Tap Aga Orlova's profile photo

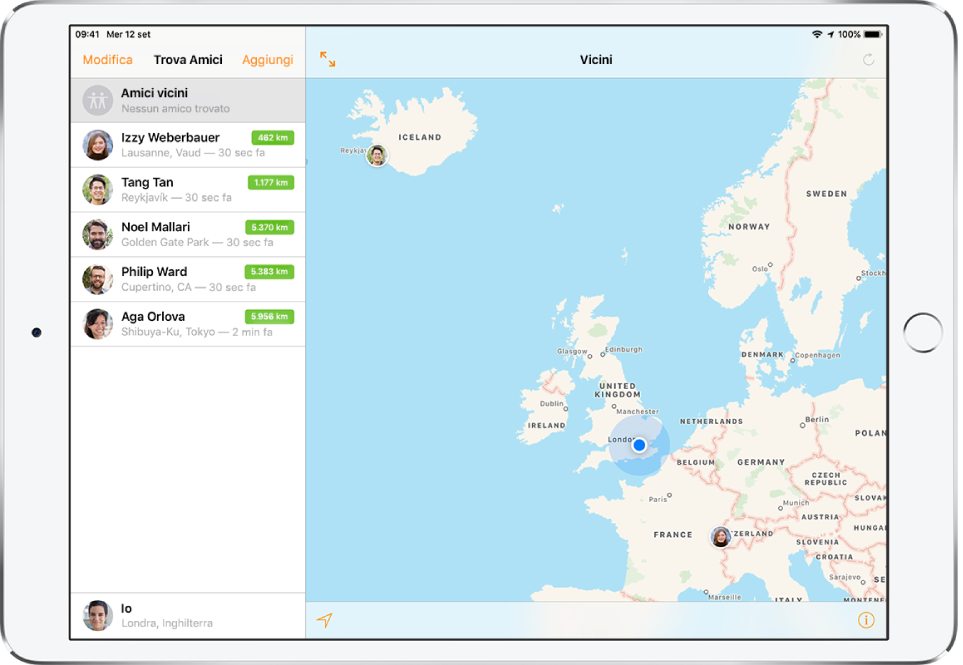pyautogui.click(x=98, y=324)
